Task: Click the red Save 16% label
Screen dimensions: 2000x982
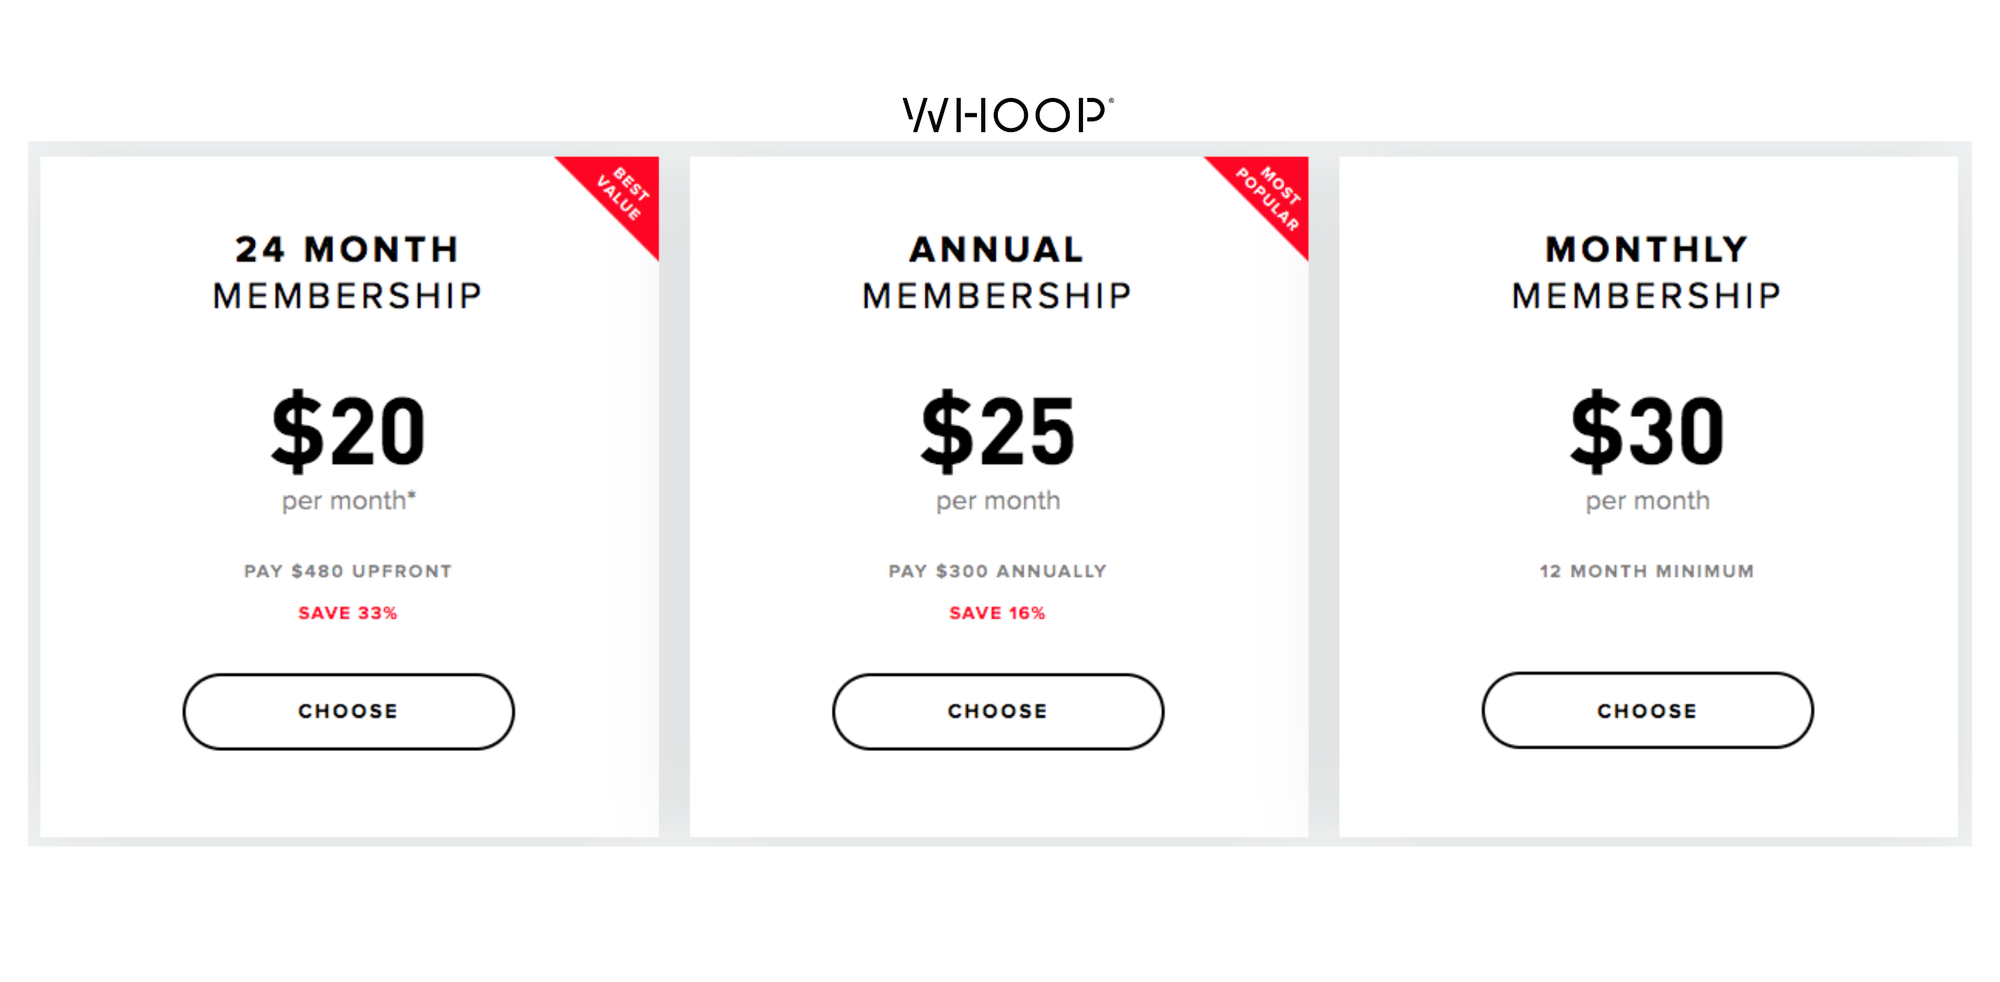Action: [997, 613]
